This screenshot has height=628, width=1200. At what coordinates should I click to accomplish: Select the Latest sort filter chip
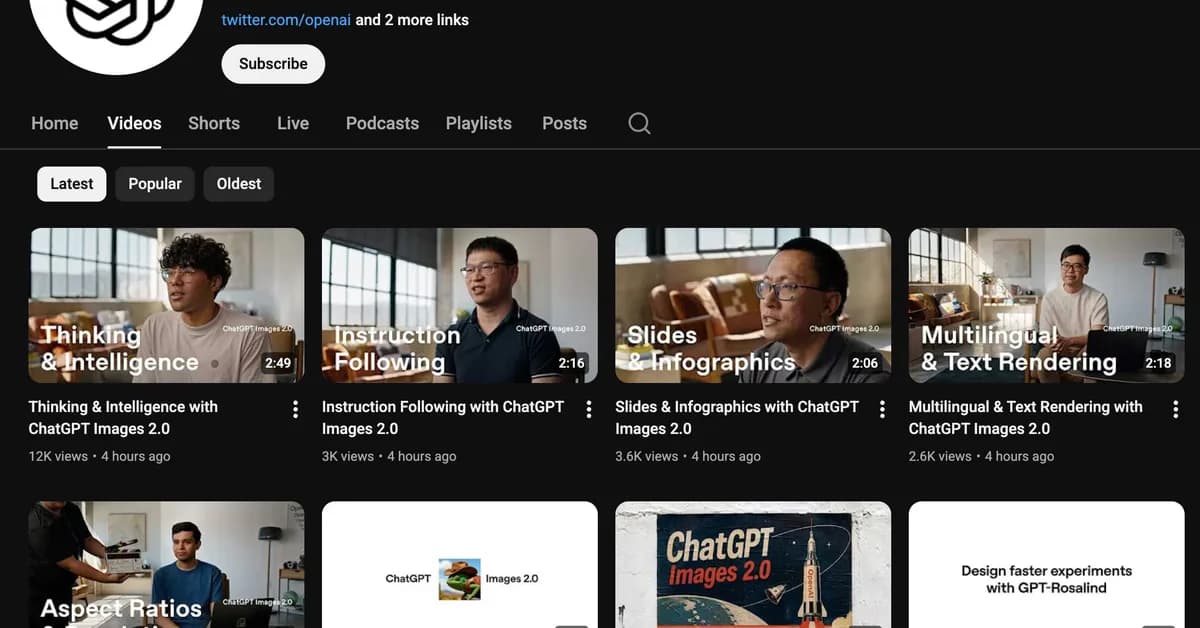tap(72, 184)
